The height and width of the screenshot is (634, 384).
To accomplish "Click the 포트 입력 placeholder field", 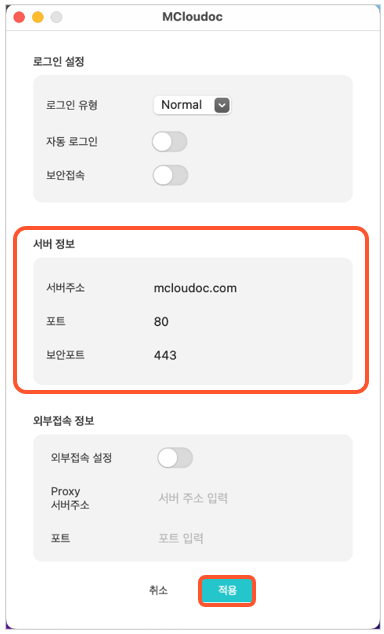I will click(180, 538).
